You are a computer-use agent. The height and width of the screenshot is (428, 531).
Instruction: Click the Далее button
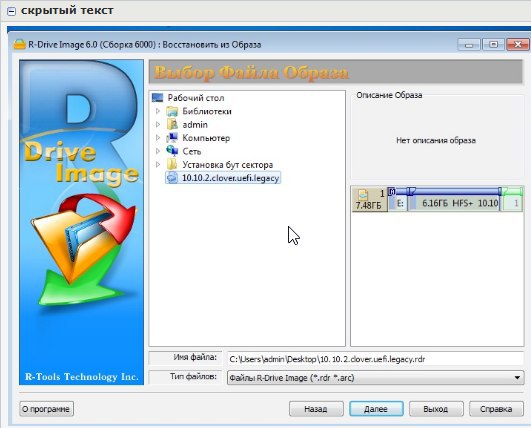click(x=376, y=409)
